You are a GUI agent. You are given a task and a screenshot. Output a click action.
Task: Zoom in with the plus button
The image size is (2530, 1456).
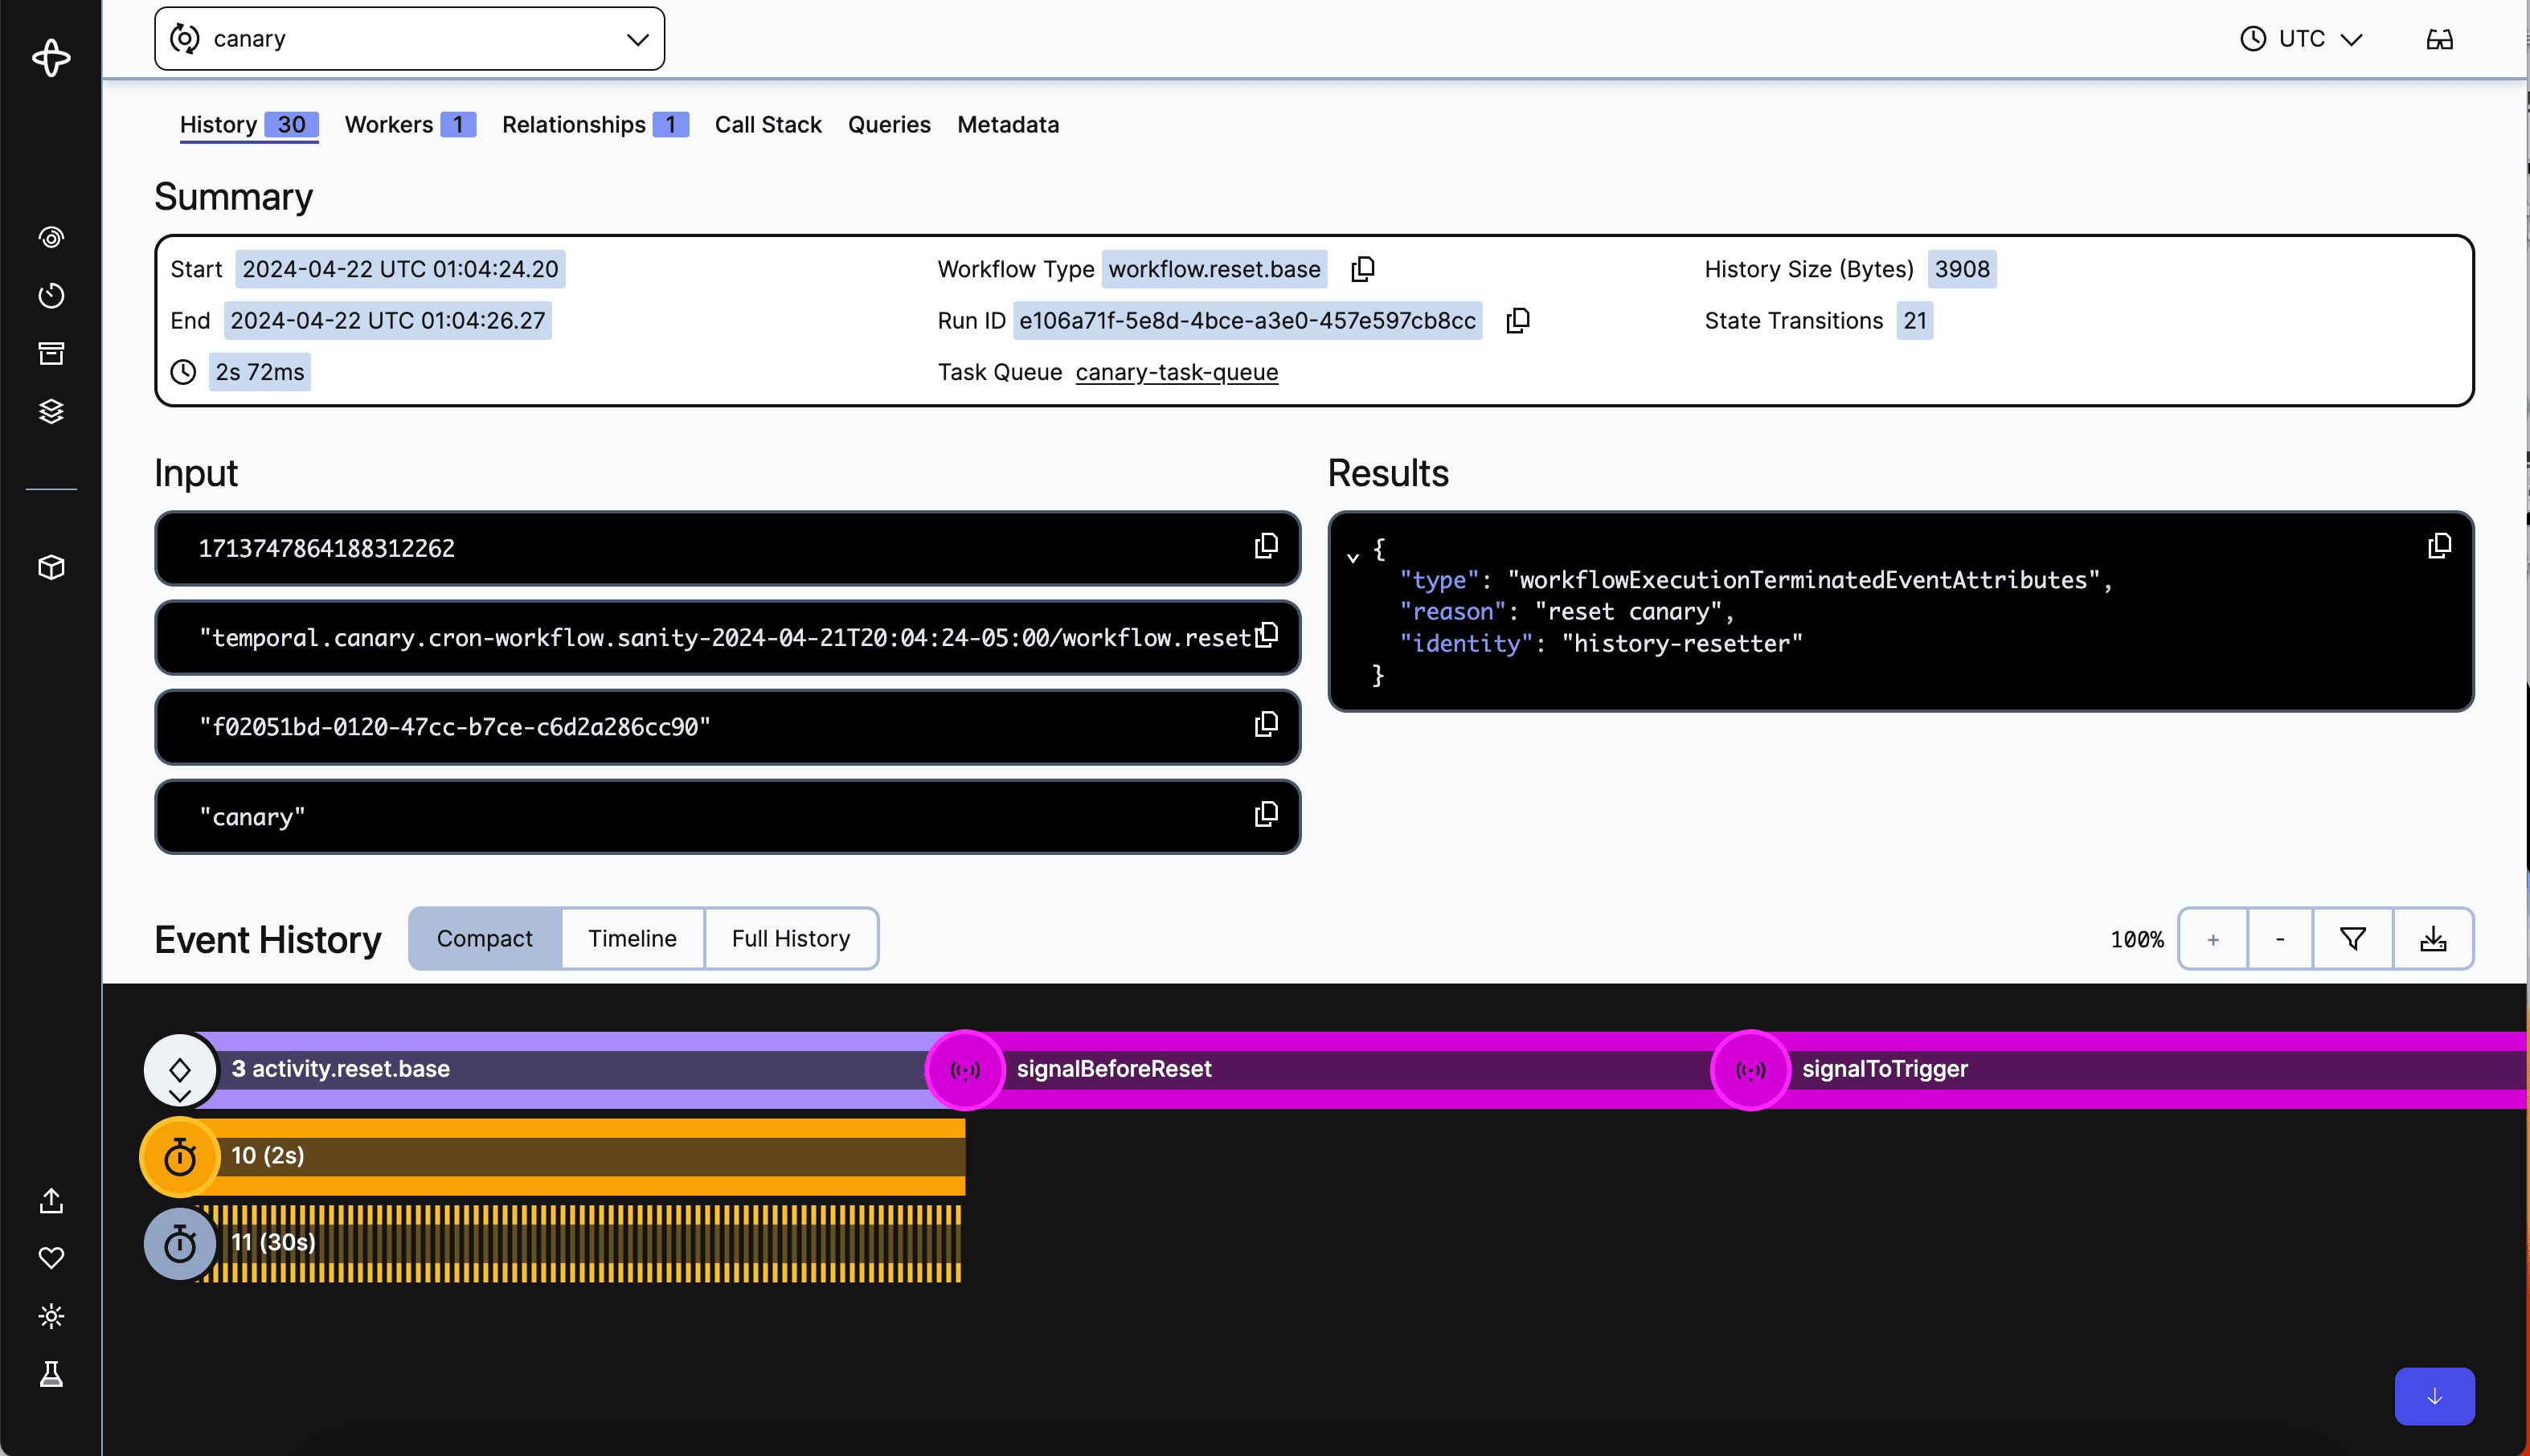click(x=2213, y=938)
